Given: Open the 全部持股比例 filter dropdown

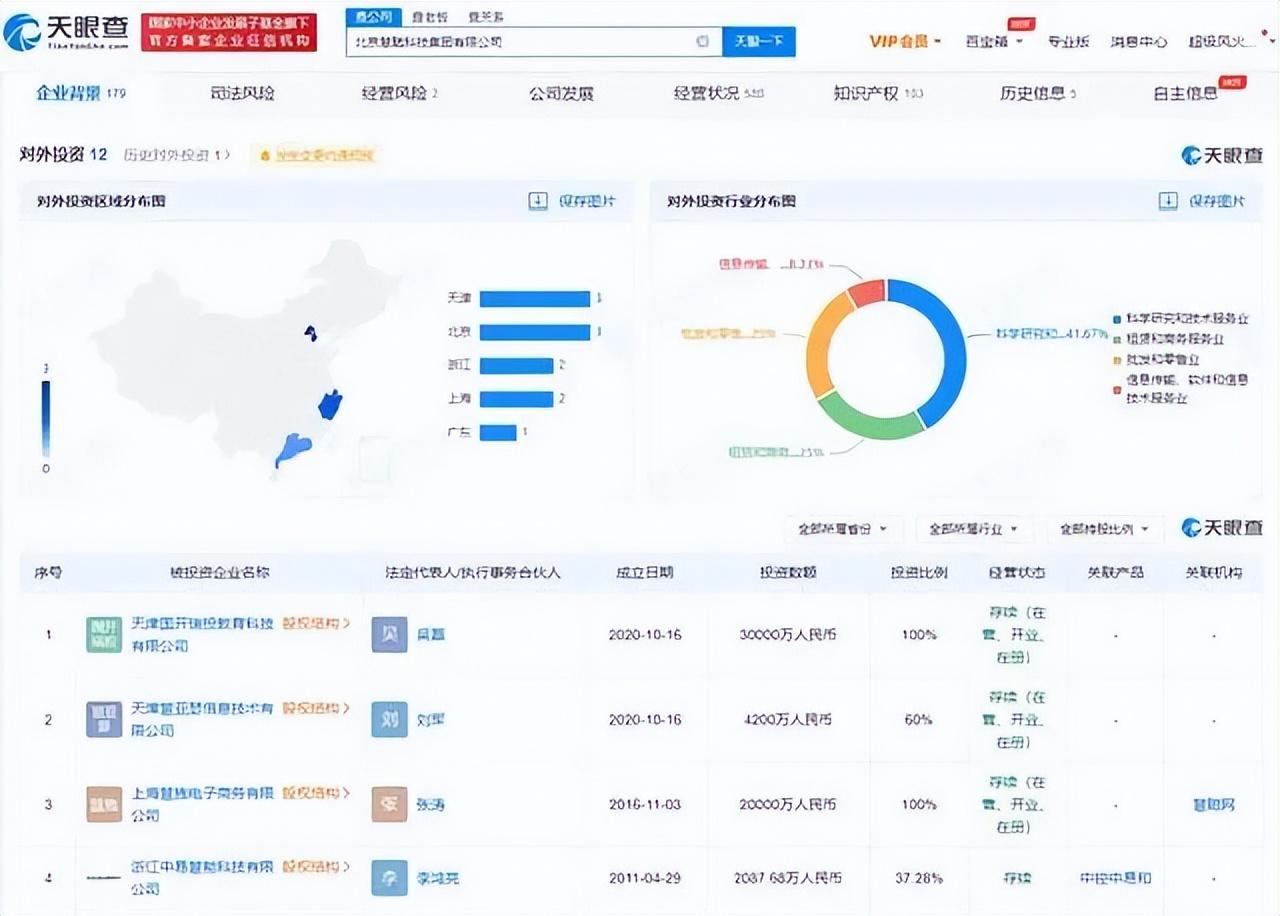Looking at the screenshot, I should tap(1103, 529).
